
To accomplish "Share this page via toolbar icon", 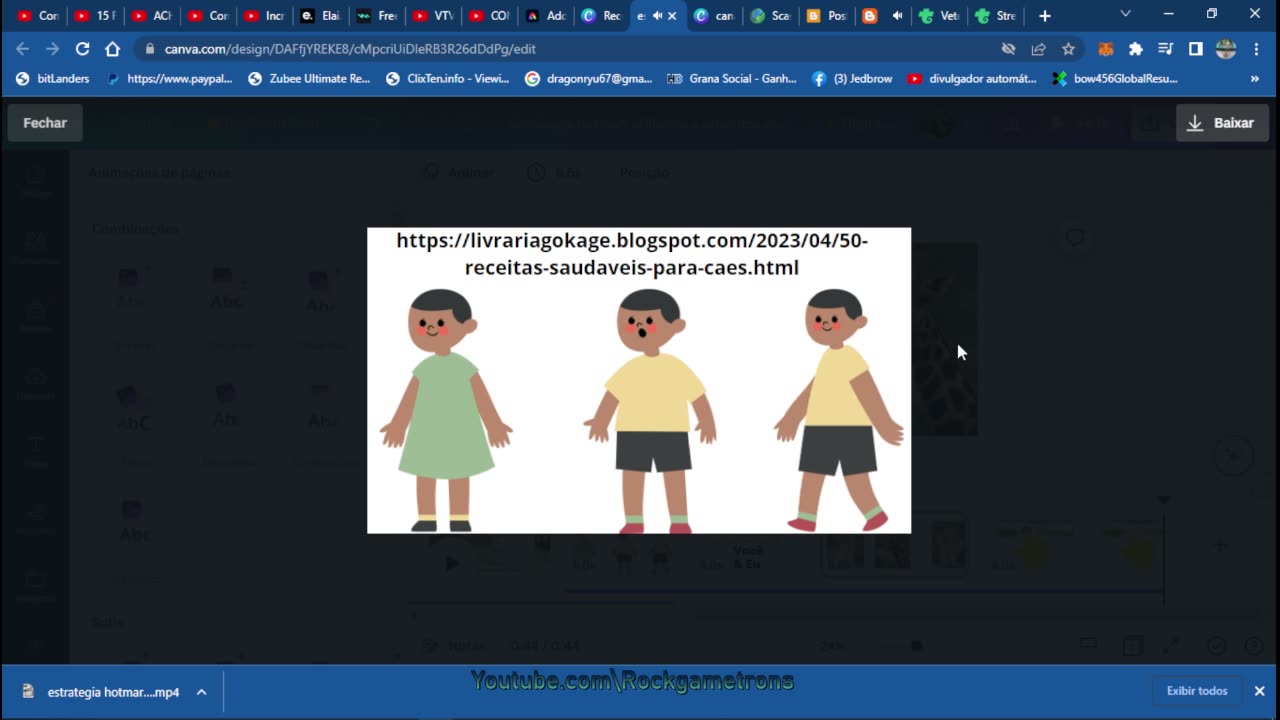I will pos(1038,48).
